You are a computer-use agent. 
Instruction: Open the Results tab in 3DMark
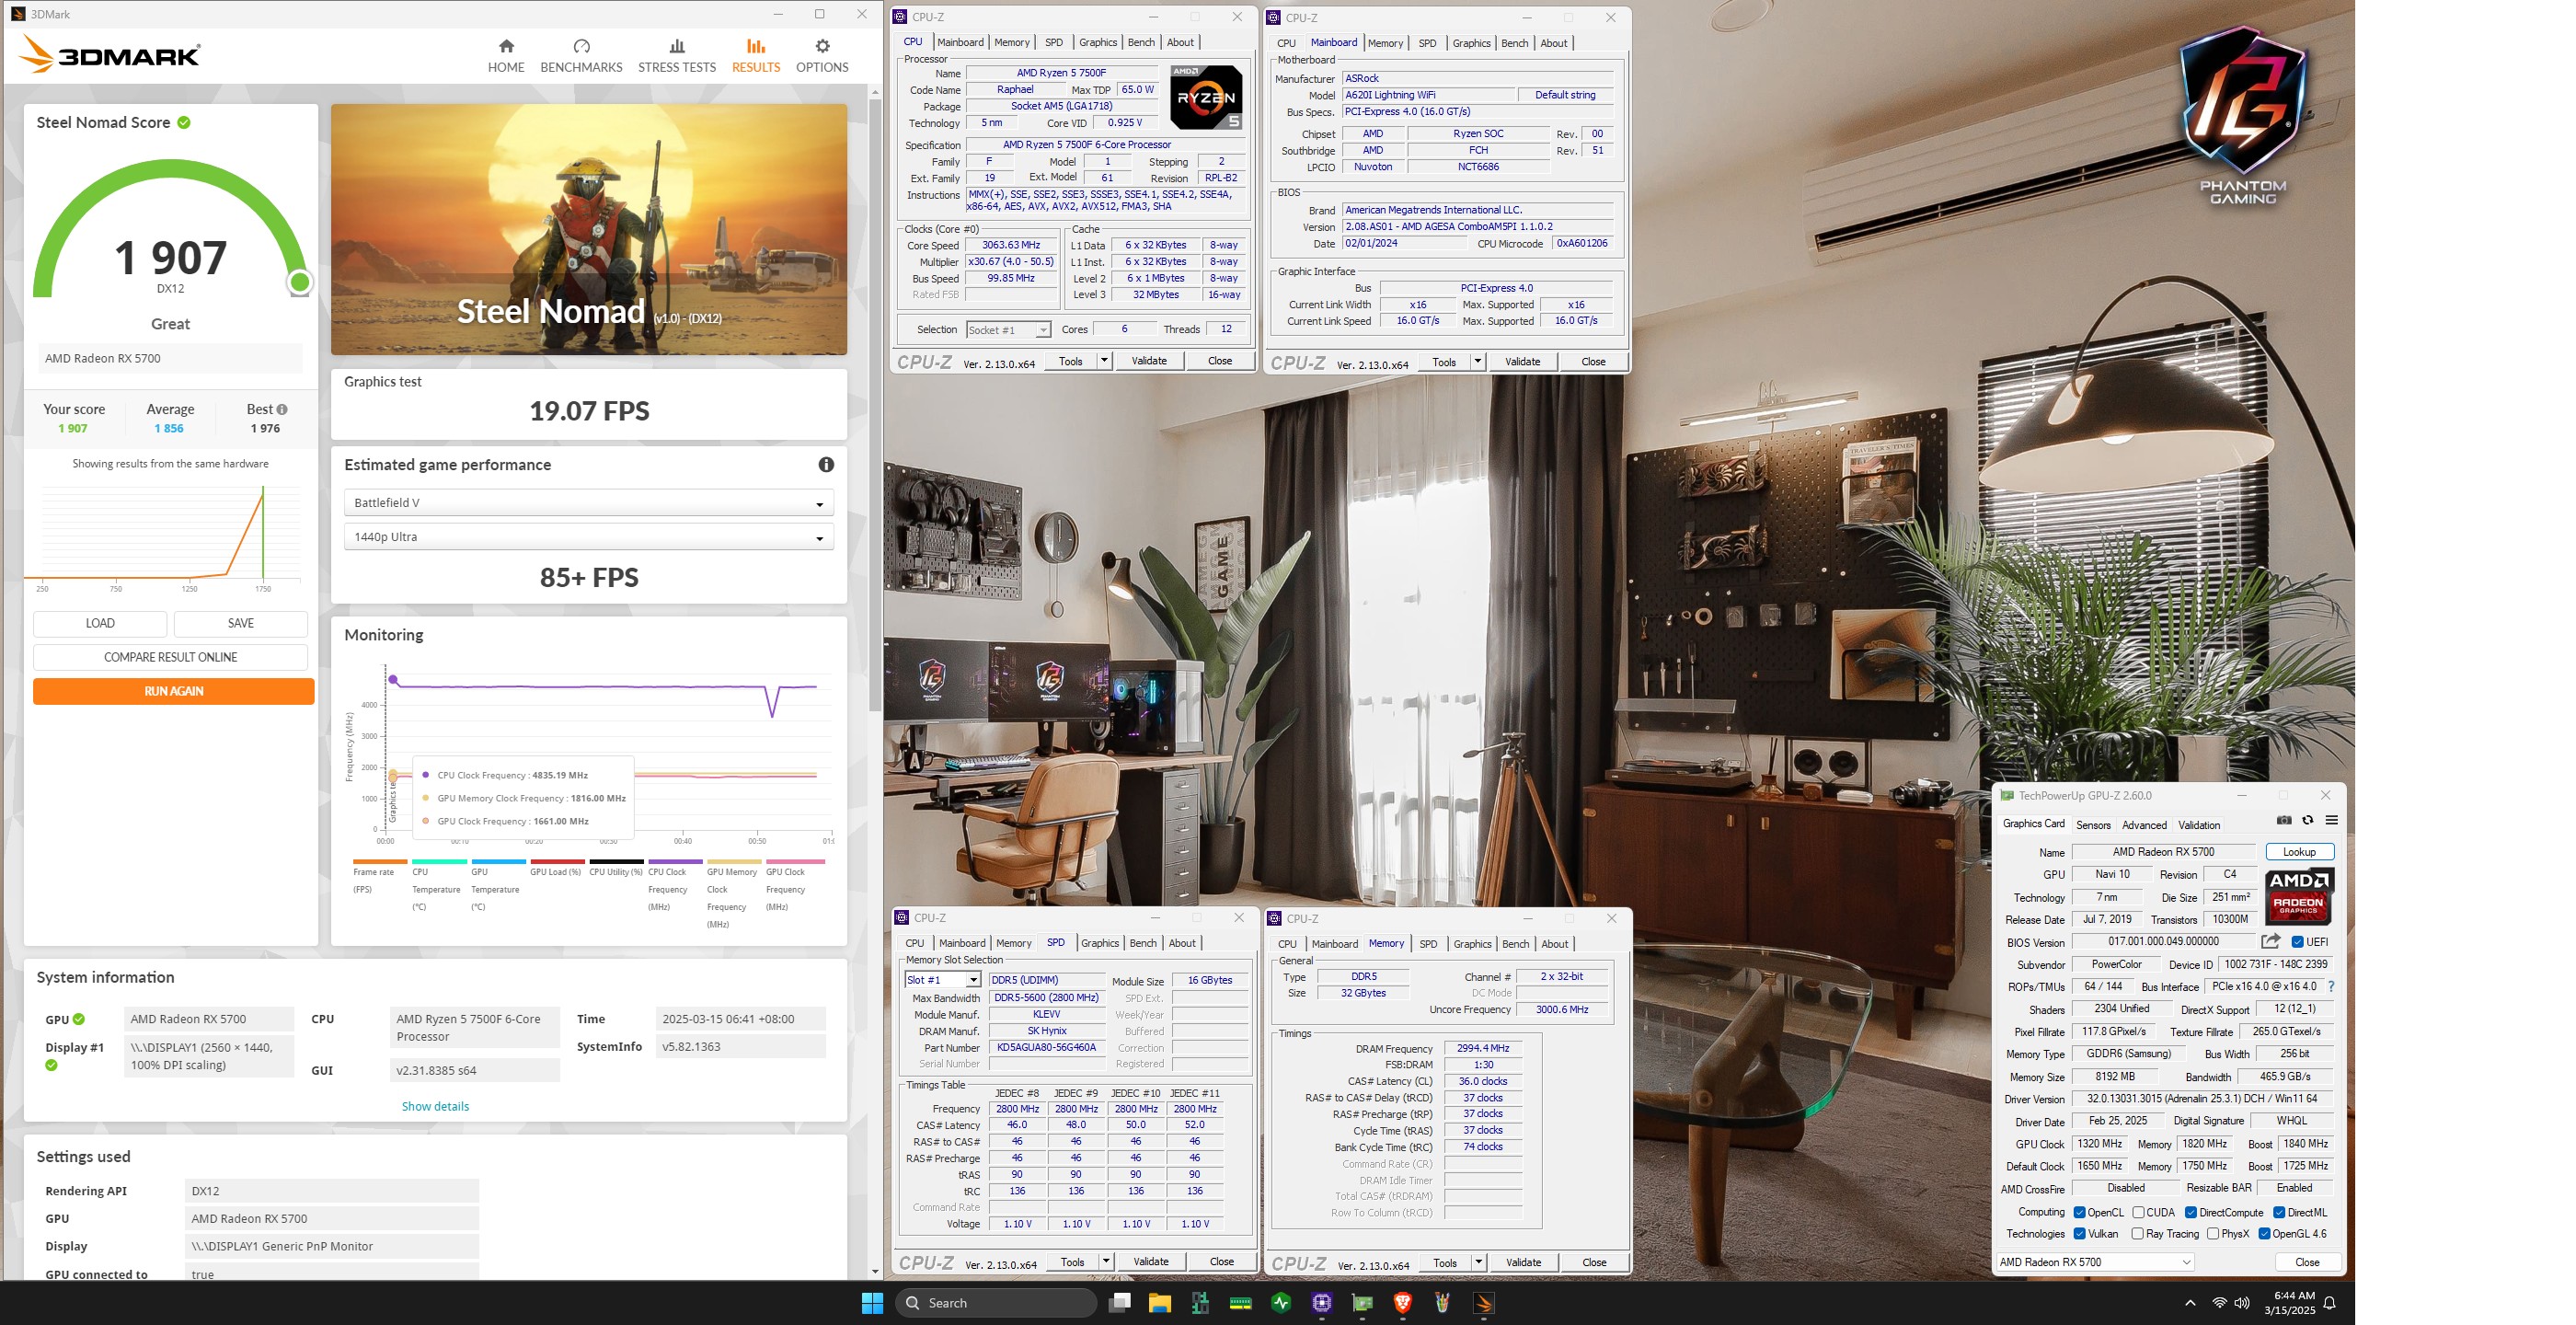[x=755, y=56]
